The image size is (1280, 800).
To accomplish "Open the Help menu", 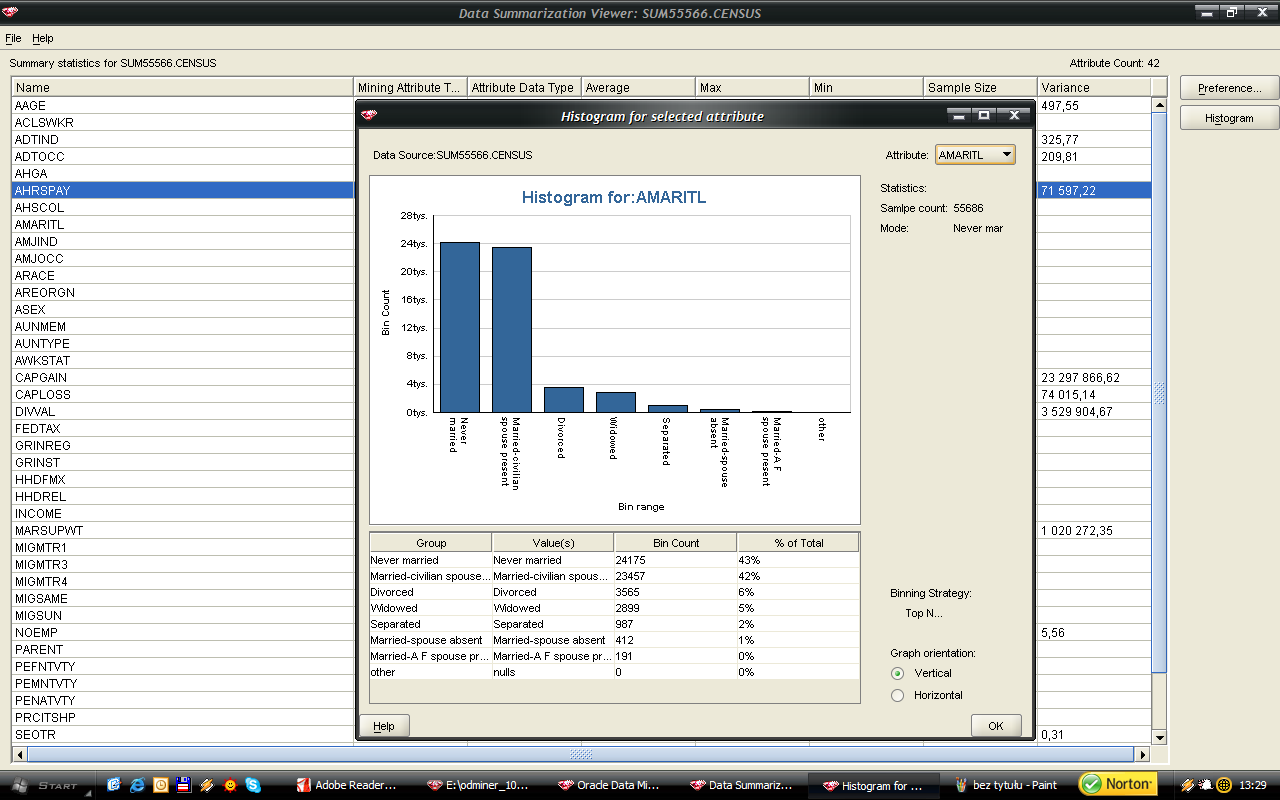I will (43, 38).
